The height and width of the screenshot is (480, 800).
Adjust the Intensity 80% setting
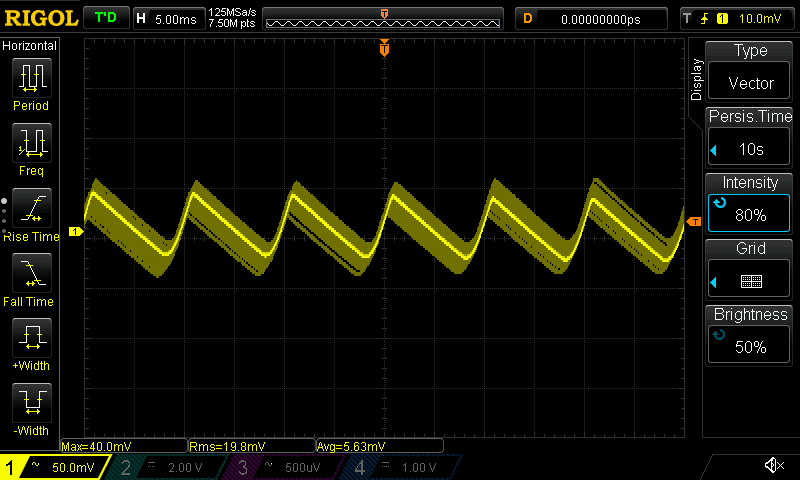(x=749, y=203)
